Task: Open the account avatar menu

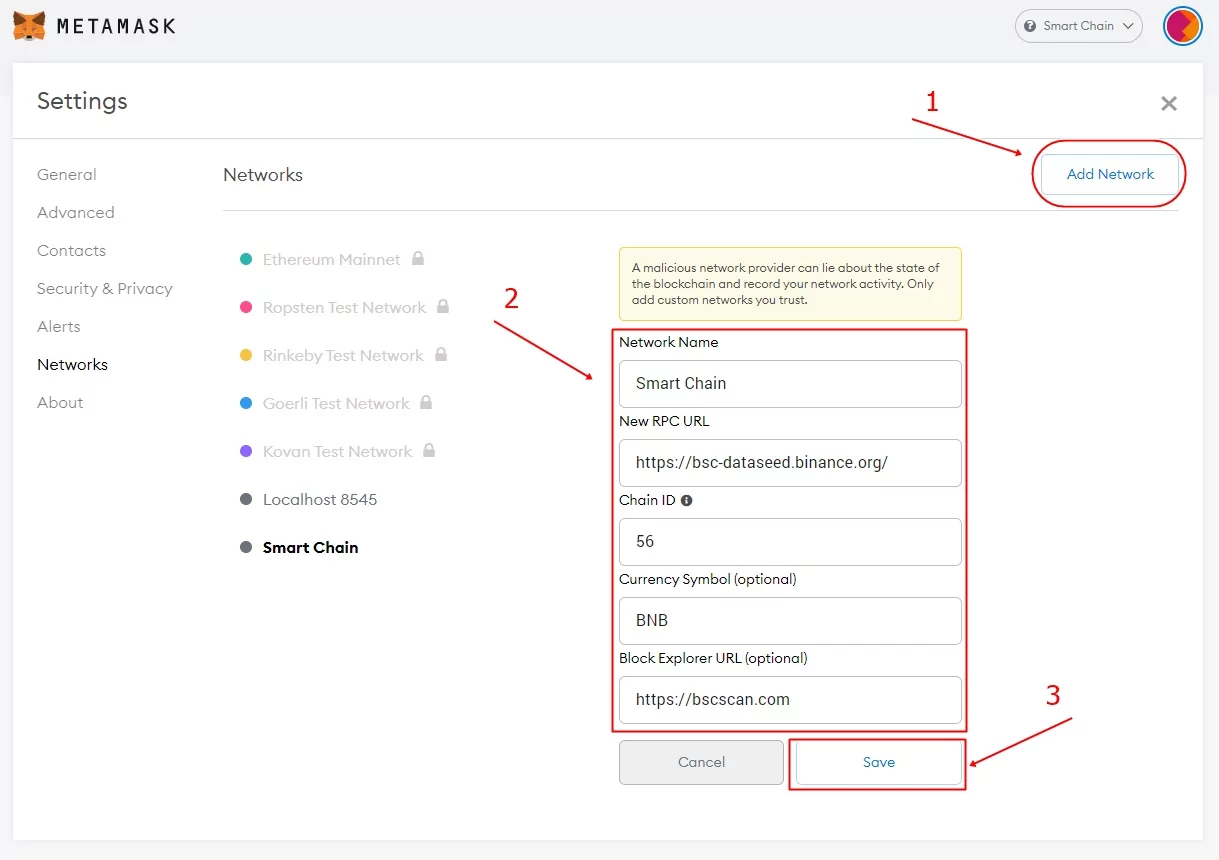Action: (x=1182, y=26)
